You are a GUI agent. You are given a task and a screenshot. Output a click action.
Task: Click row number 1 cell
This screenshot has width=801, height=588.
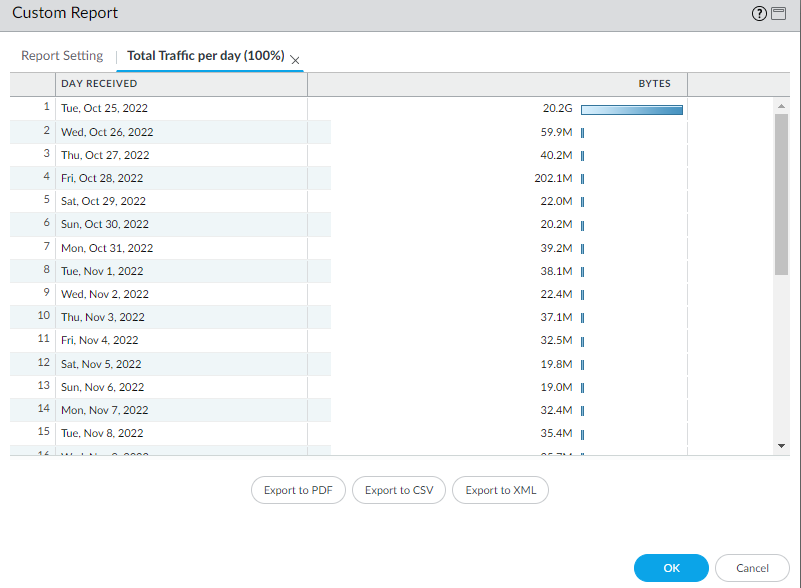33,108
